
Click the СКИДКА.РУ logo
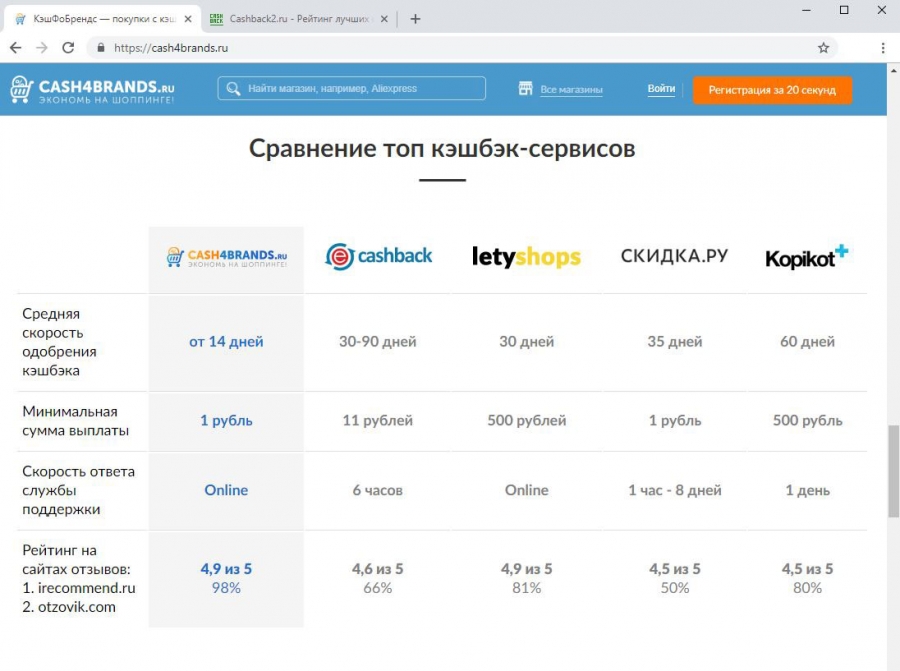click(674, 255)
